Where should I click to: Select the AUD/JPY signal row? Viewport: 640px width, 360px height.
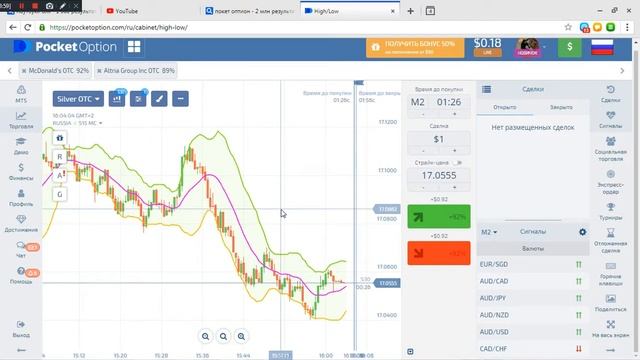click(x=533, y=298)
